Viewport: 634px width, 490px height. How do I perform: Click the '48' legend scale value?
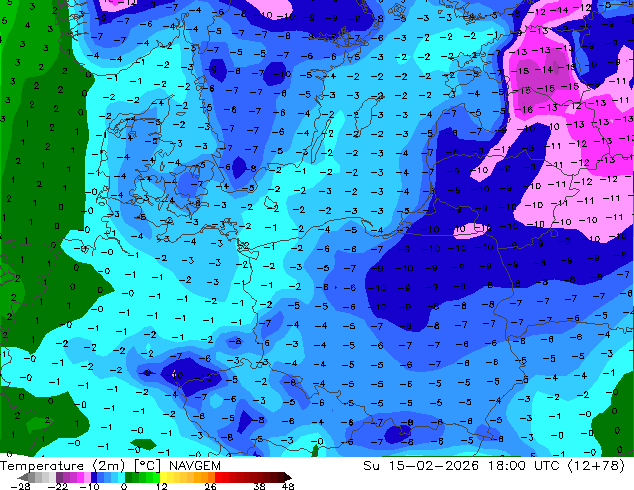(x=288, y=486)
